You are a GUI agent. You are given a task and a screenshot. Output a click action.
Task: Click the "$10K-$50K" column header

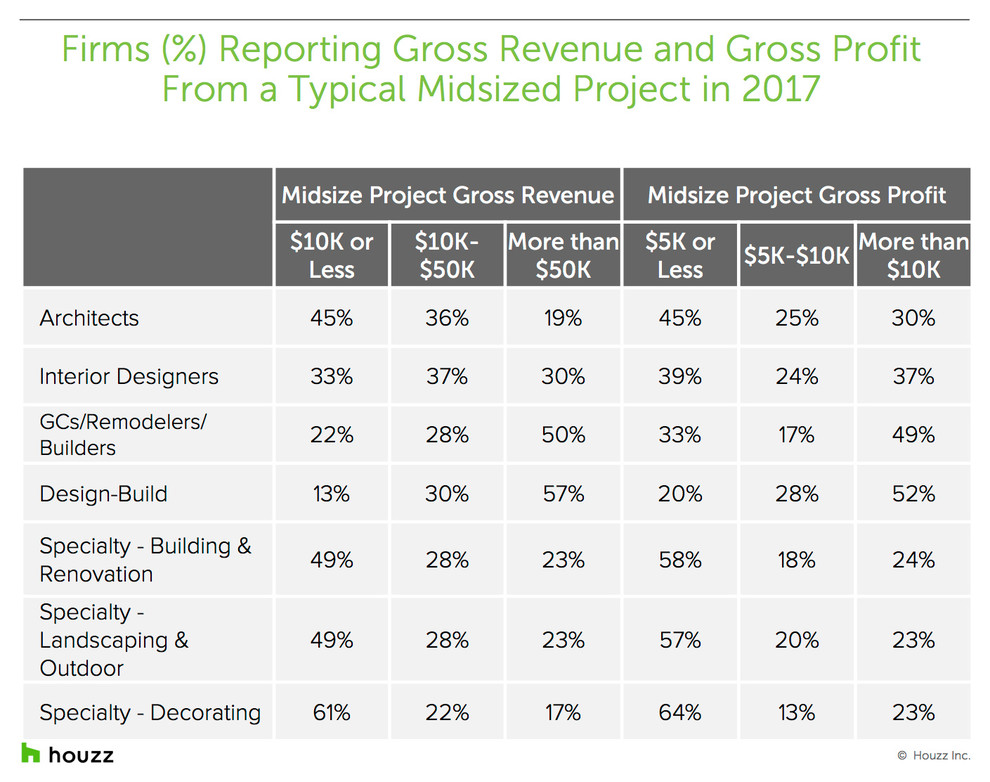446,256
